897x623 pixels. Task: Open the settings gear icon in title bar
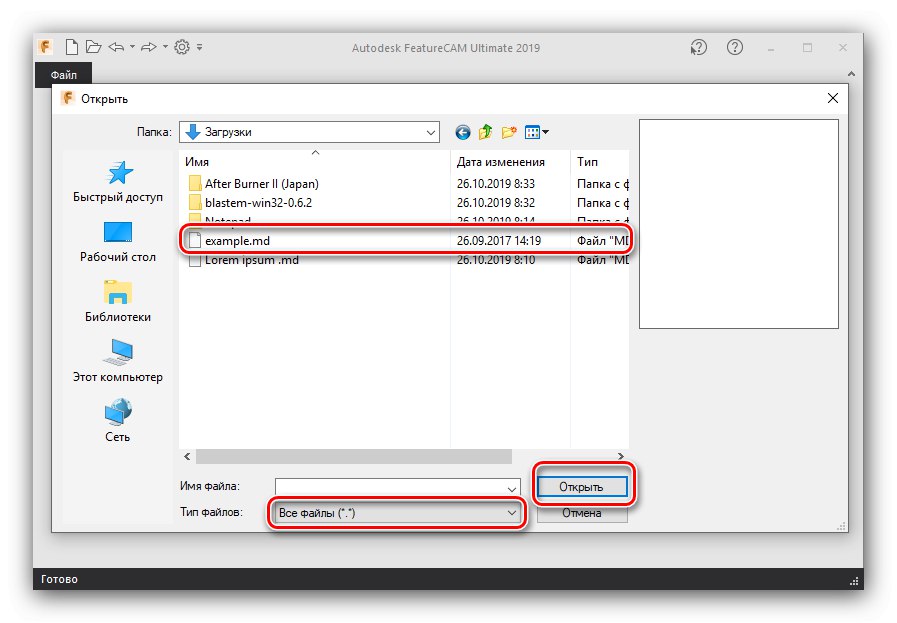point(182,47)
